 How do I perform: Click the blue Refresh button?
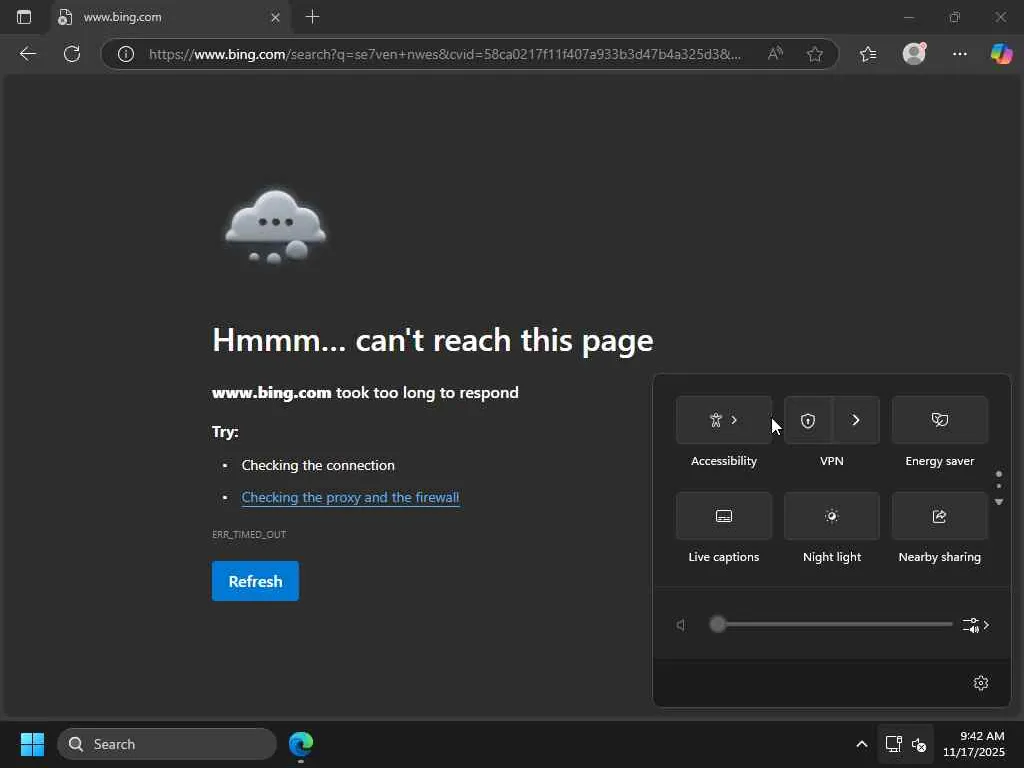click(255, 581)
